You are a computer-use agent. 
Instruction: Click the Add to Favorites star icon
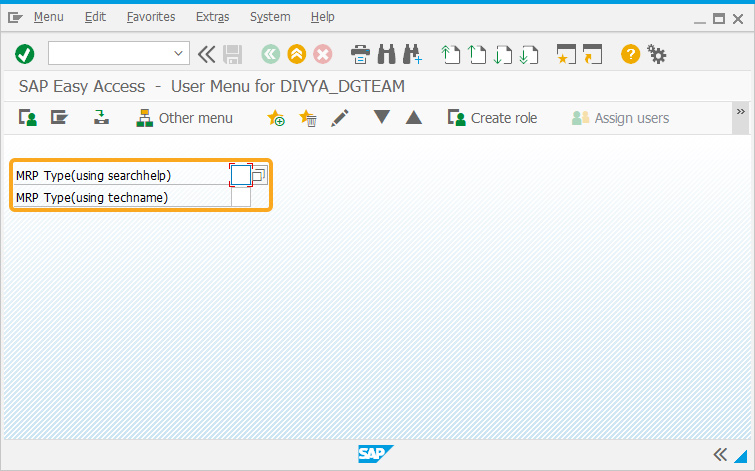click(276, 118)
